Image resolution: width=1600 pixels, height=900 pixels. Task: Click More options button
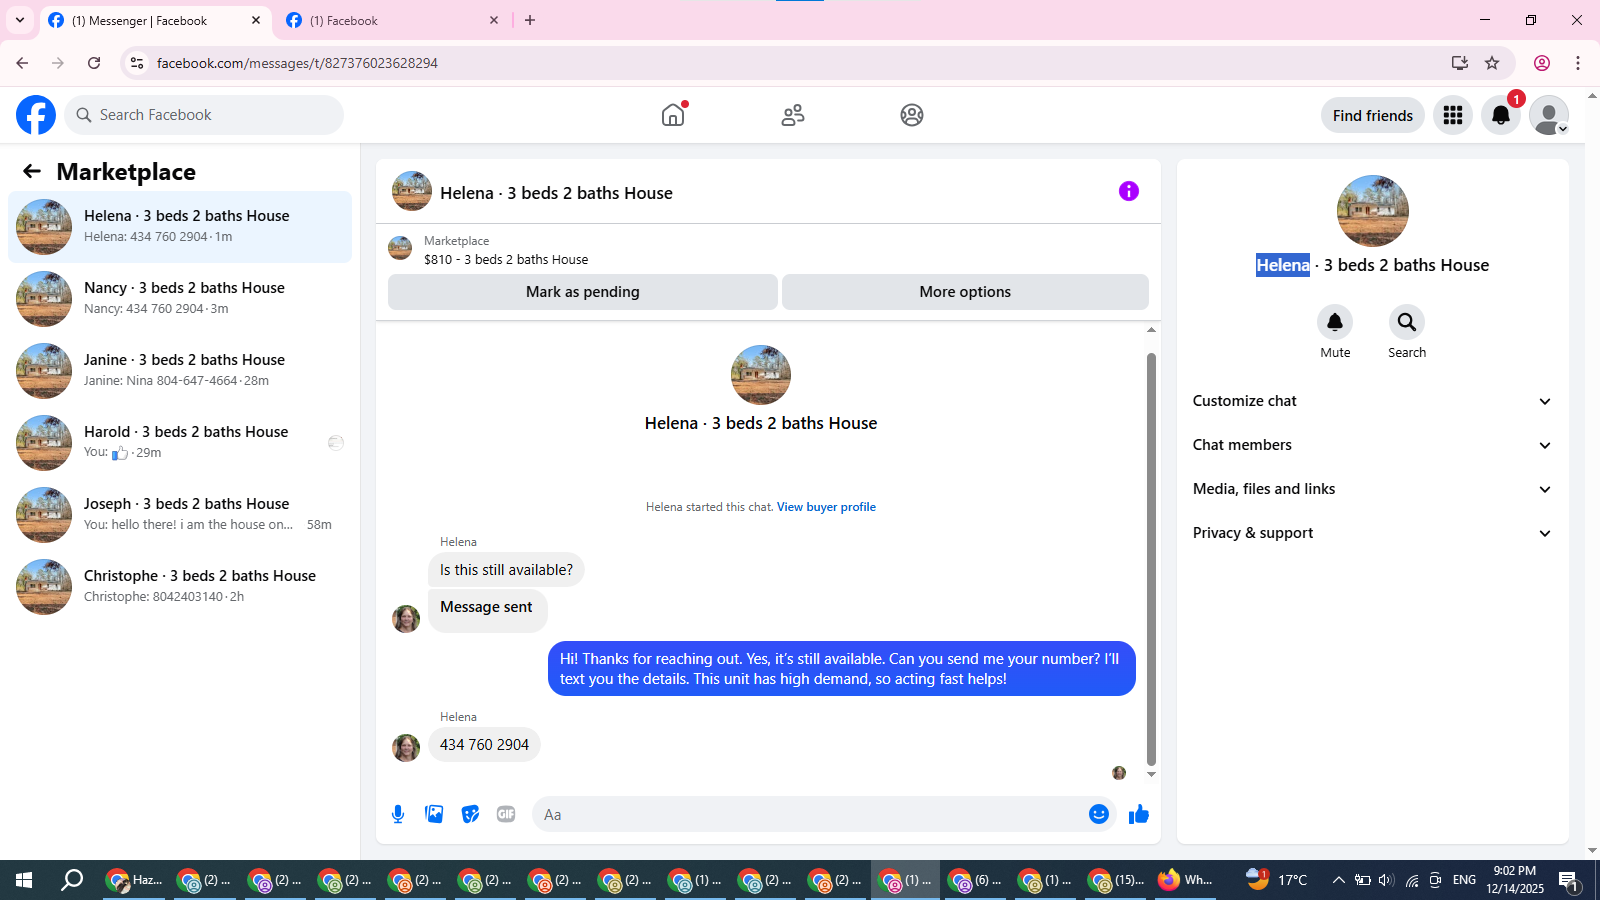click(965, 292)
